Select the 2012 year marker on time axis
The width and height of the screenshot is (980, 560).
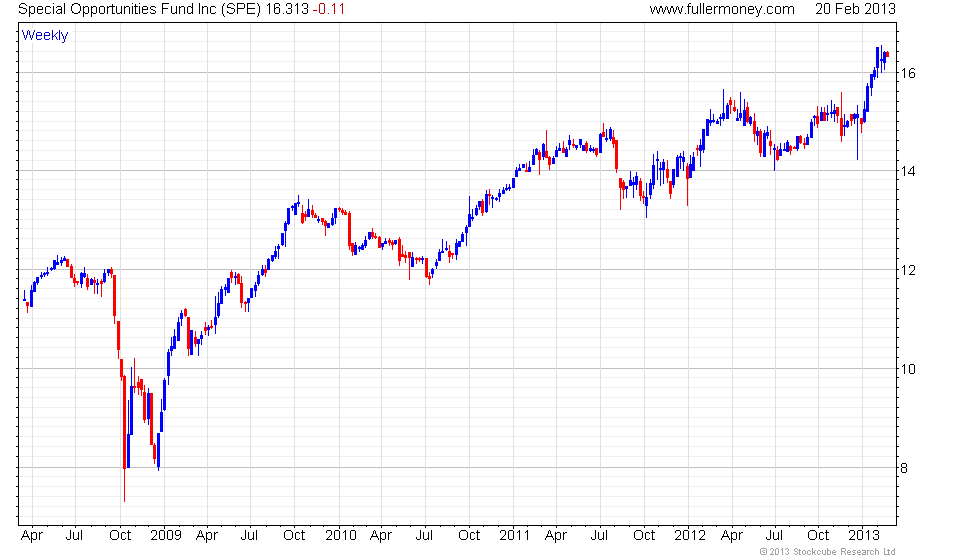click(x=691, y=535)
